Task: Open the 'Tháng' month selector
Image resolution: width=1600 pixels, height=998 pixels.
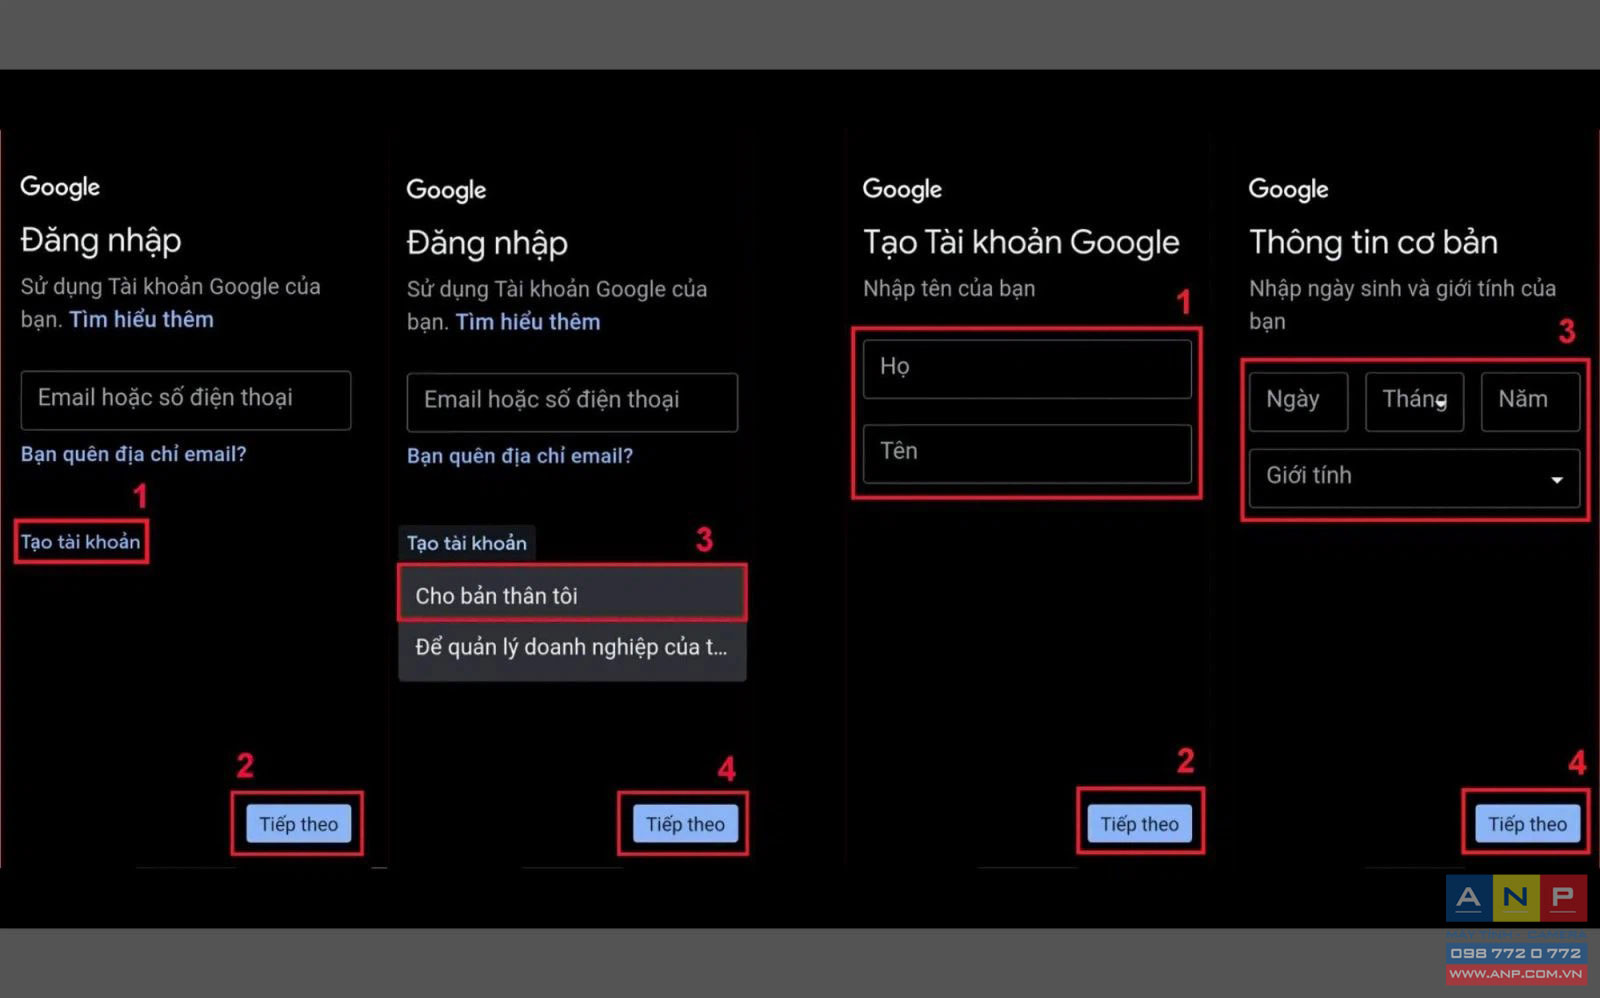Action: click(1414, 402)
